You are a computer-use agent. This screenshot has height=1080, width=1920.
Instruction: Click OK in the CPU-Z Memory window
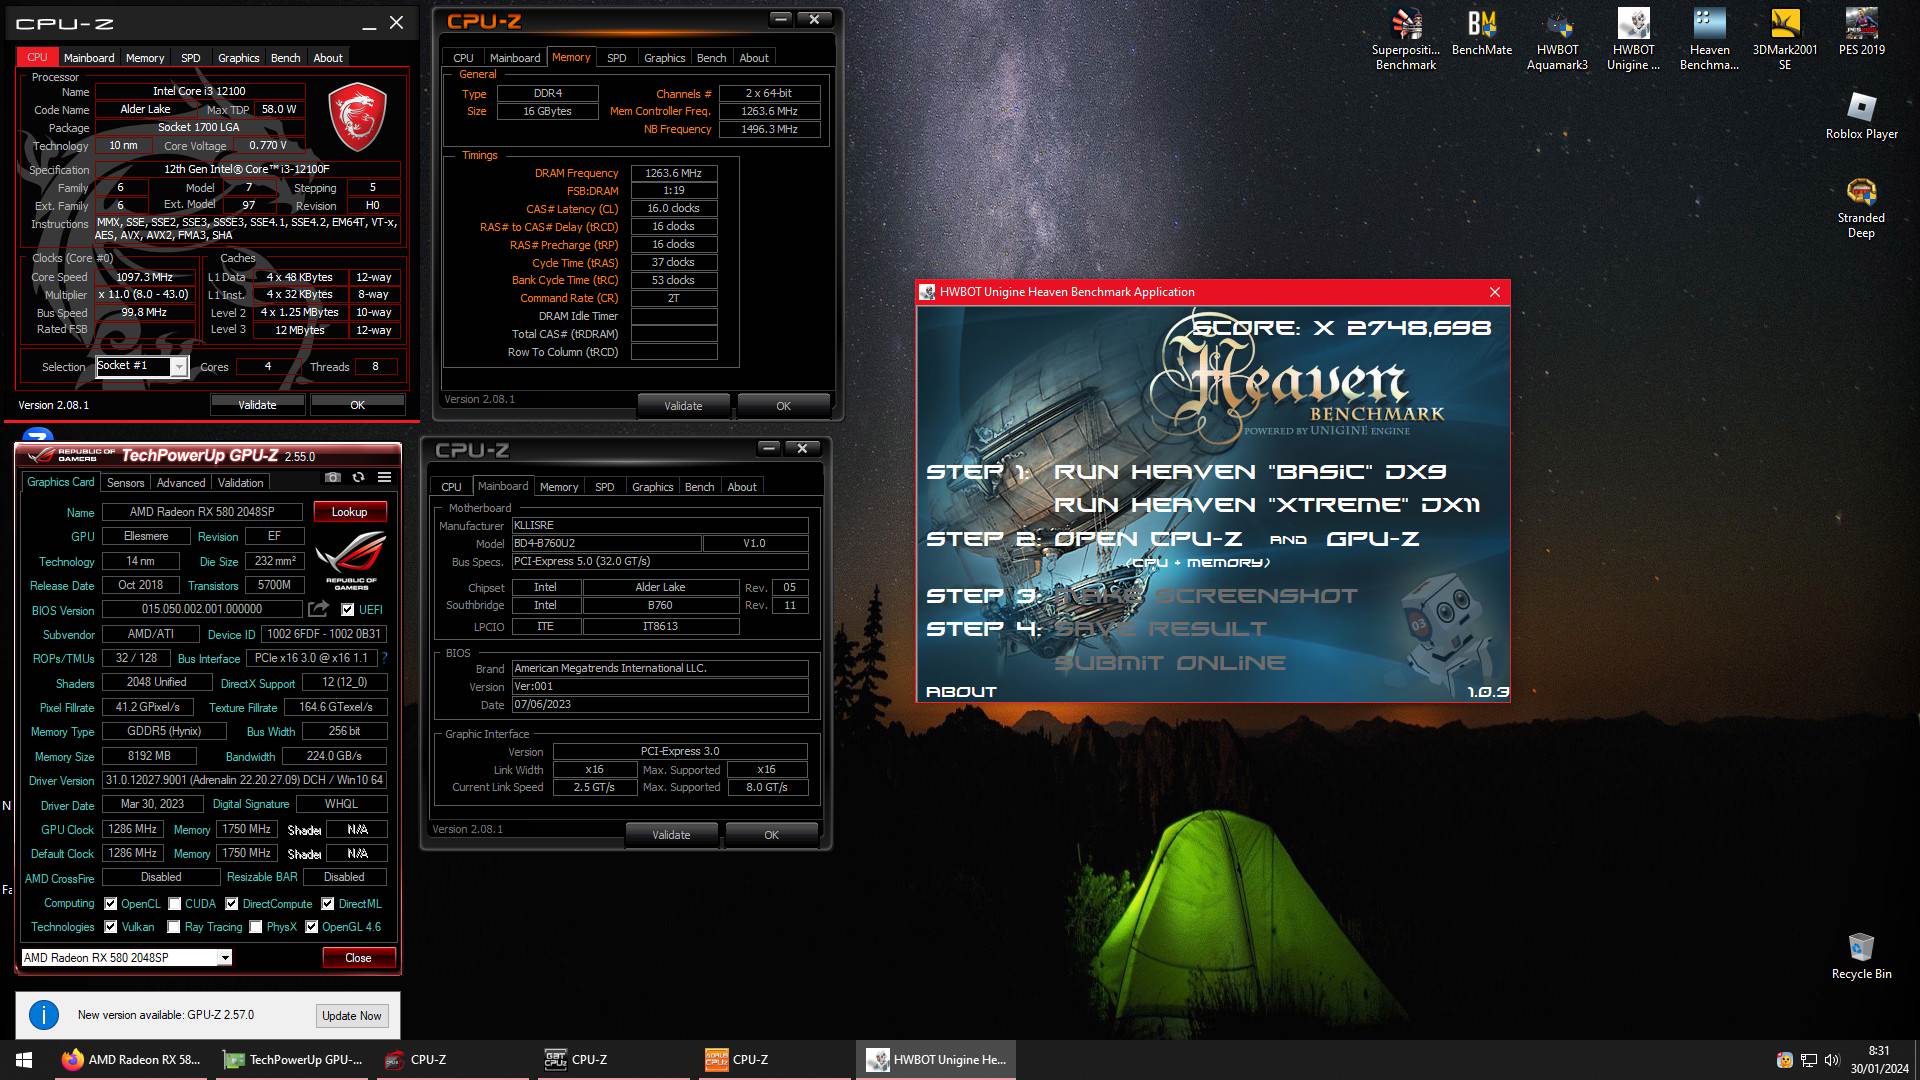[x=784, y=406]
